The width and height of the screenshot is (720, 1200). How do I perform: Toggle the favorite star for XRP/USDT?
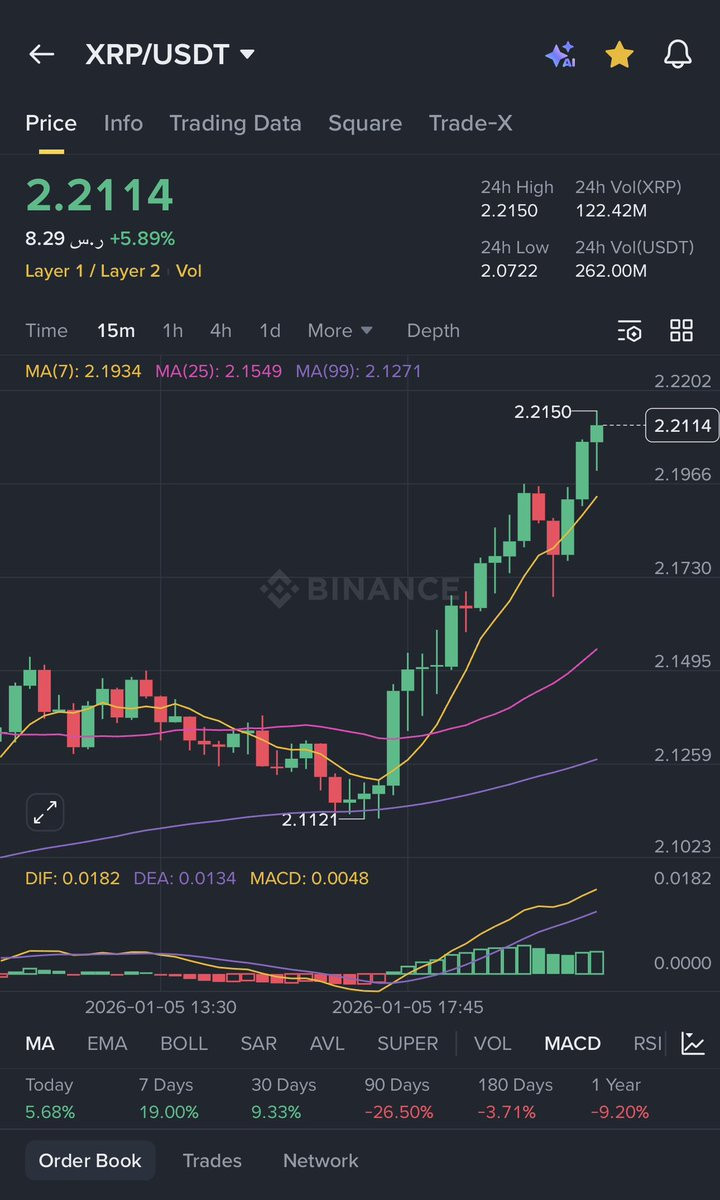click(x=619, y=54)
